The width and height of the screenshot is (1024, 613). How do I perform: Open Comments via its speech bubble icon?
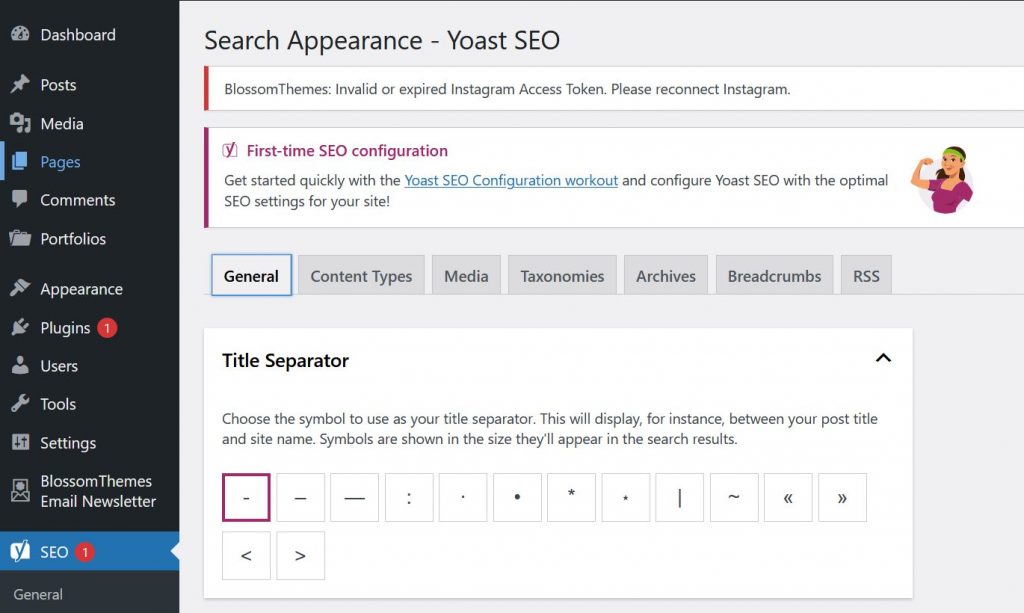(22, 200)
